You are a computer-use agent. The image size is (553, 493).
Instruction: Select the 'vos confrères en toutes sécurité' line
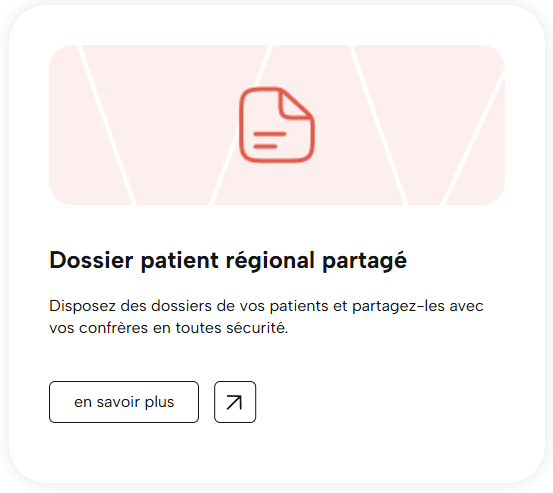169,328
